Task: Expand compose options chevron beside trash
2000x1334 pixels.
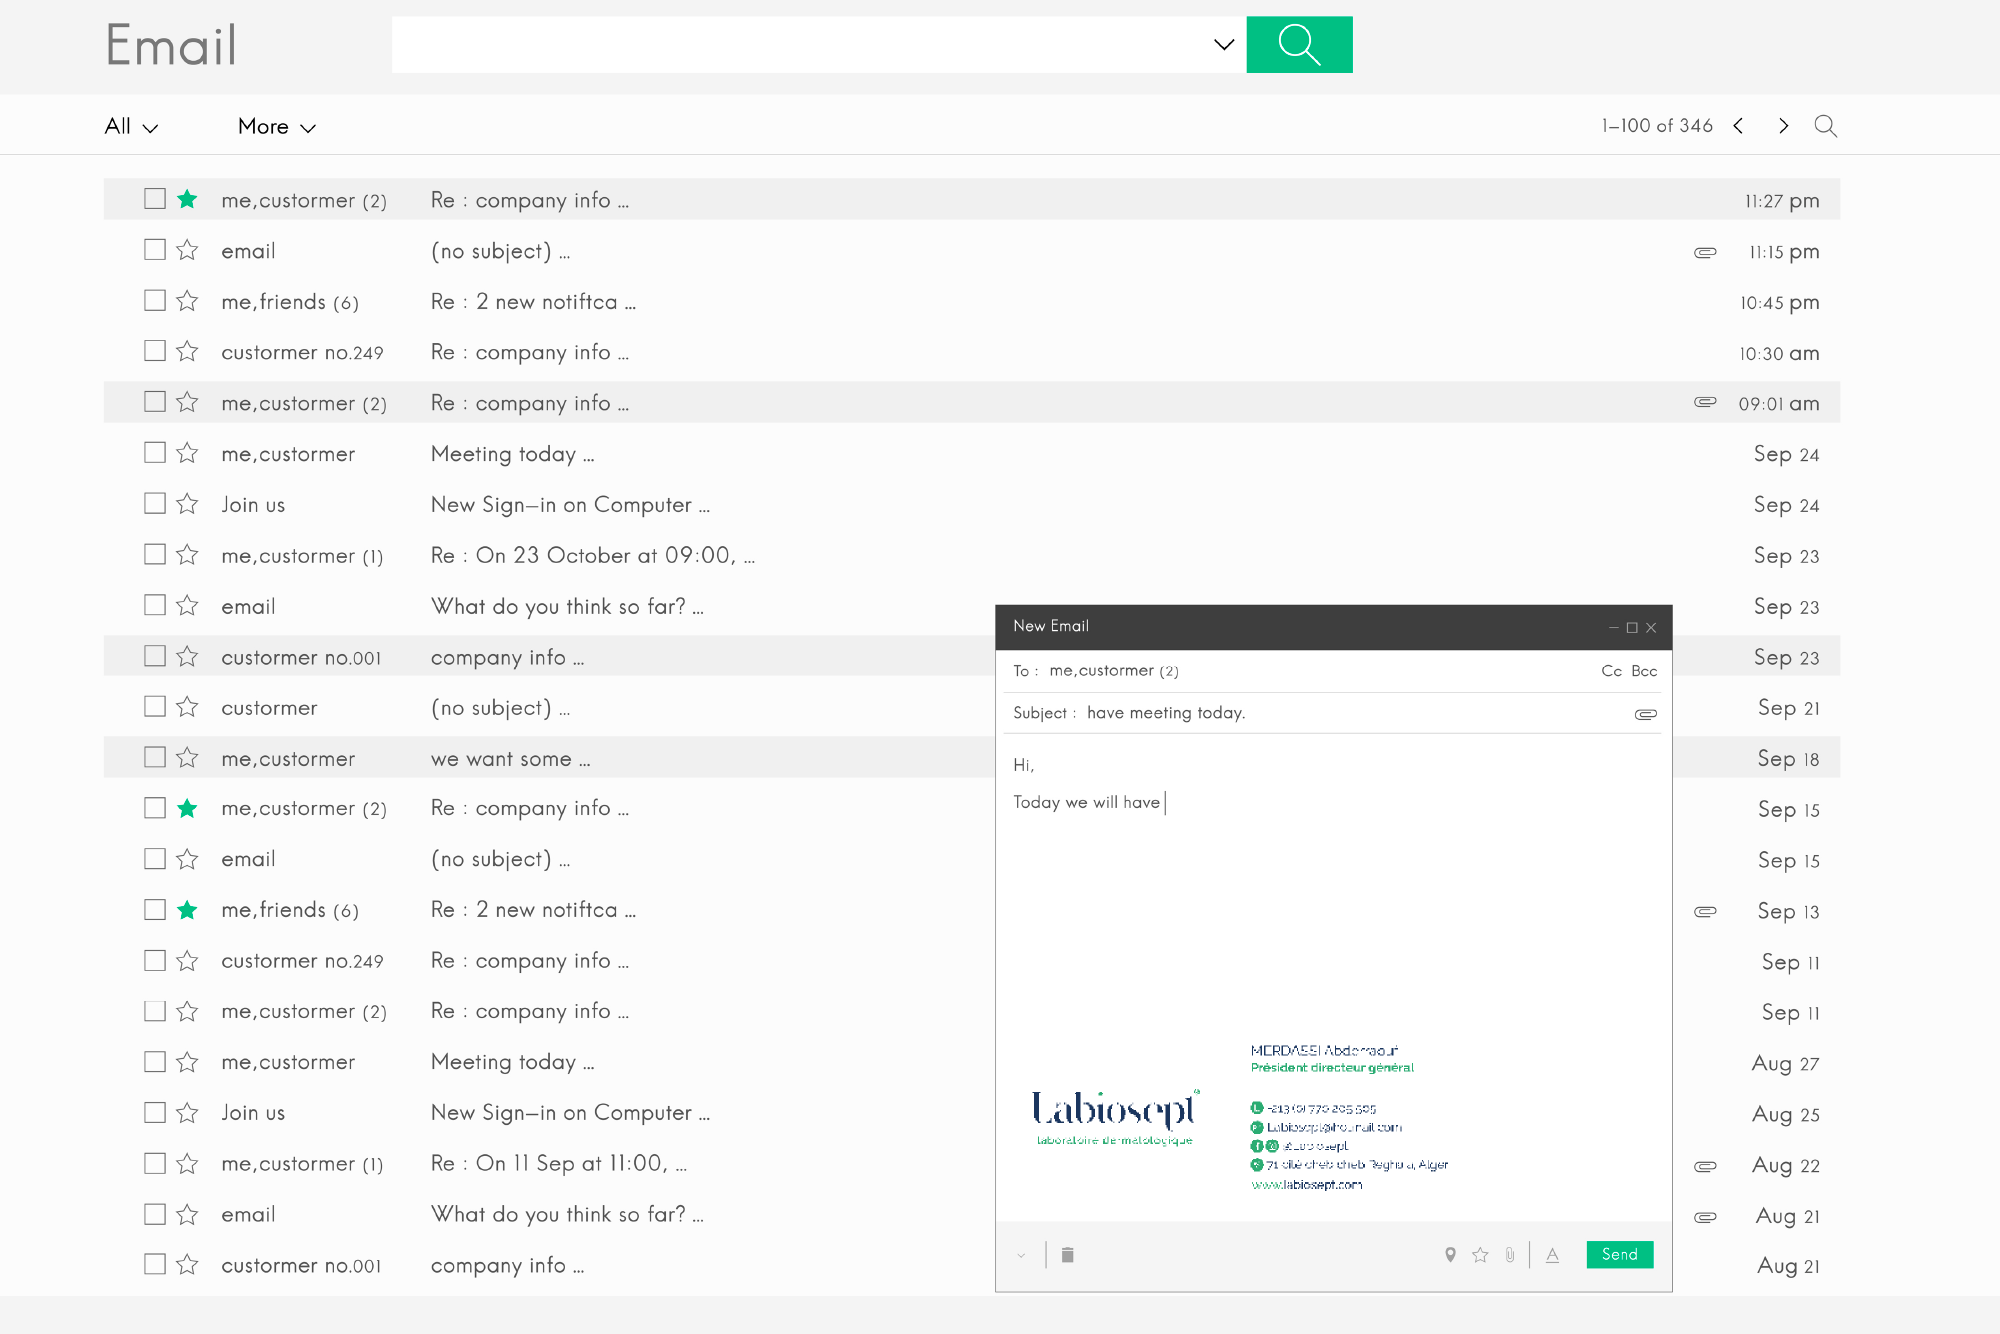Action: click(x=1021, y=1256)
